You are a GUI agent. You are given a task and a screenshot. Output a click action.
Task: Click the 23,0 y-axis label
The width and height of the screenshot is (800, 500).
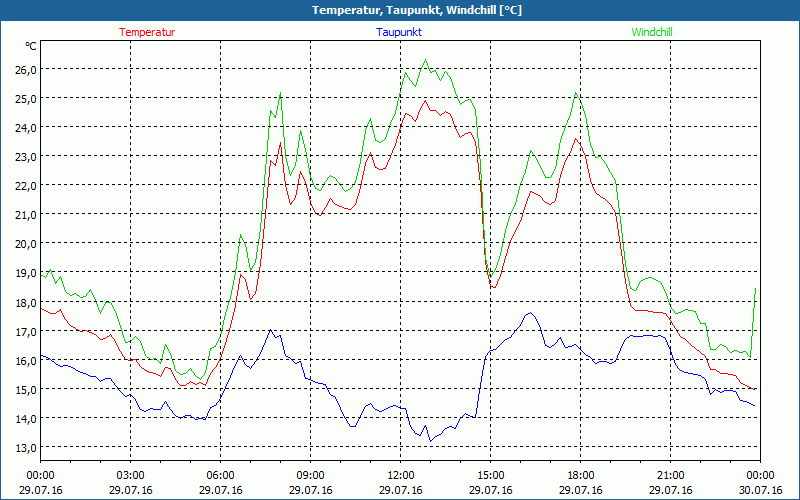click(26, 157)
